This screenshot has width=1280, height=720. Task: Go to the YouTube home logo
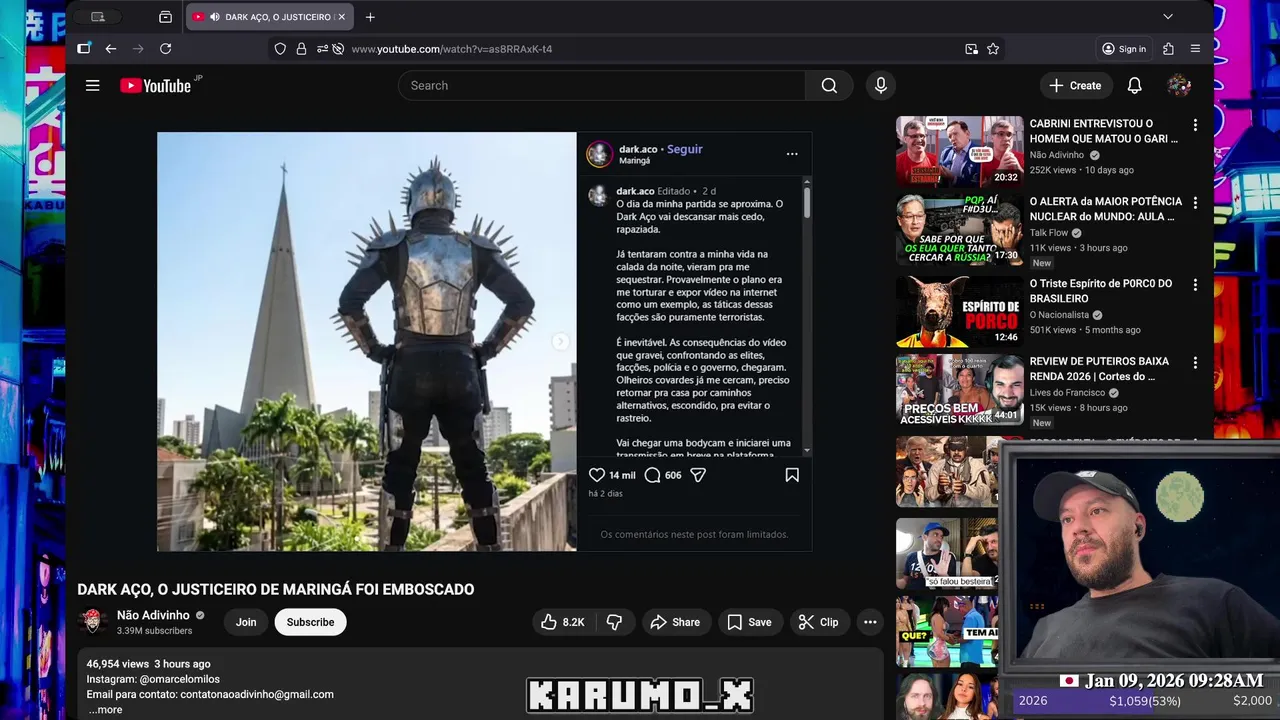click(x=155, y=86)
